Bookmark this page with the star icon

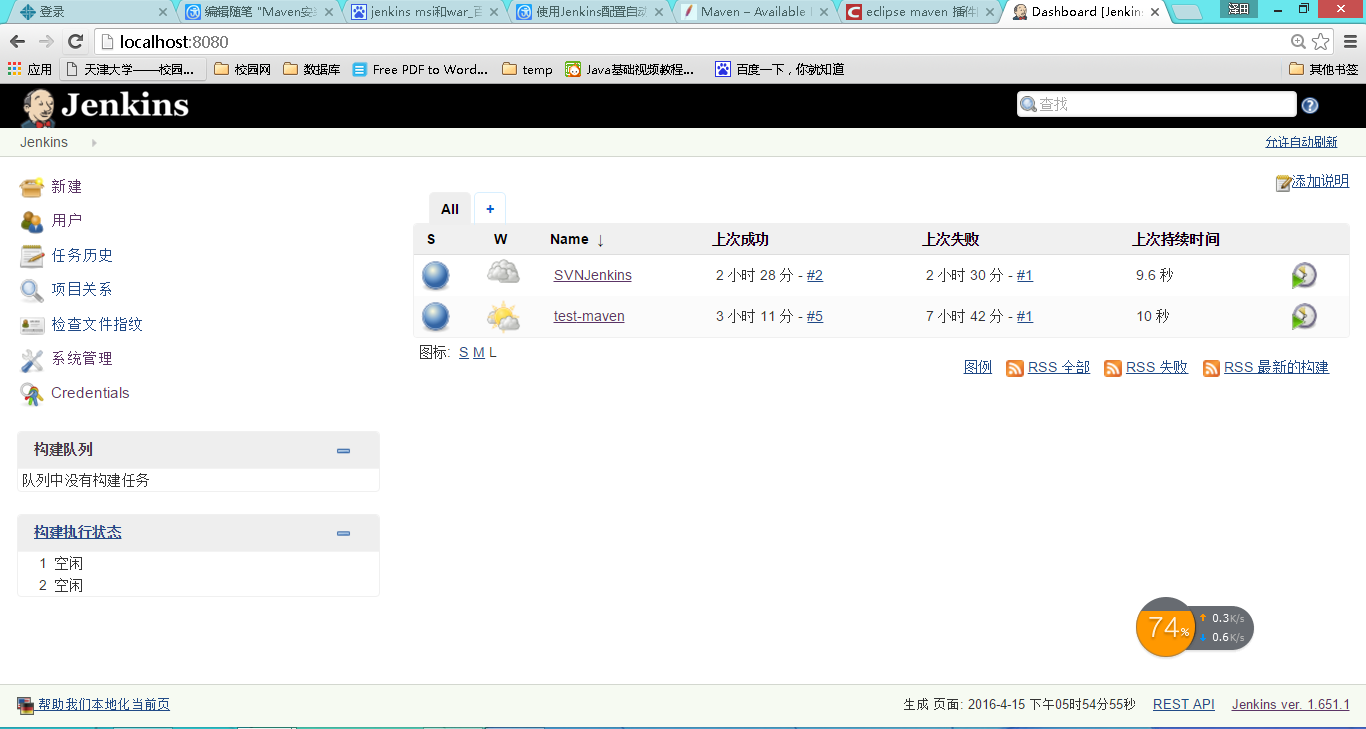(x=1321, y=41)
